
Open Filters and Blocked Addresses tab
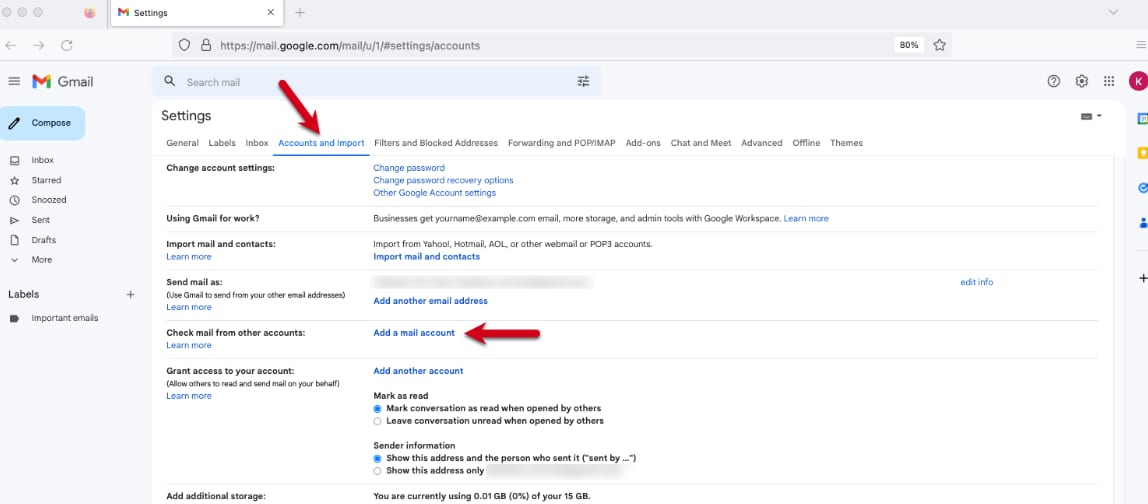tap(436, 143)
